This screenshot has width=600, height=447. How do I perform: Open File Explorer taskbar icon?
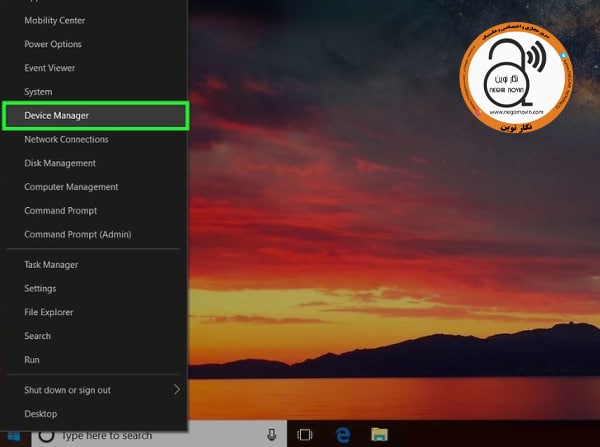point(379,435)
